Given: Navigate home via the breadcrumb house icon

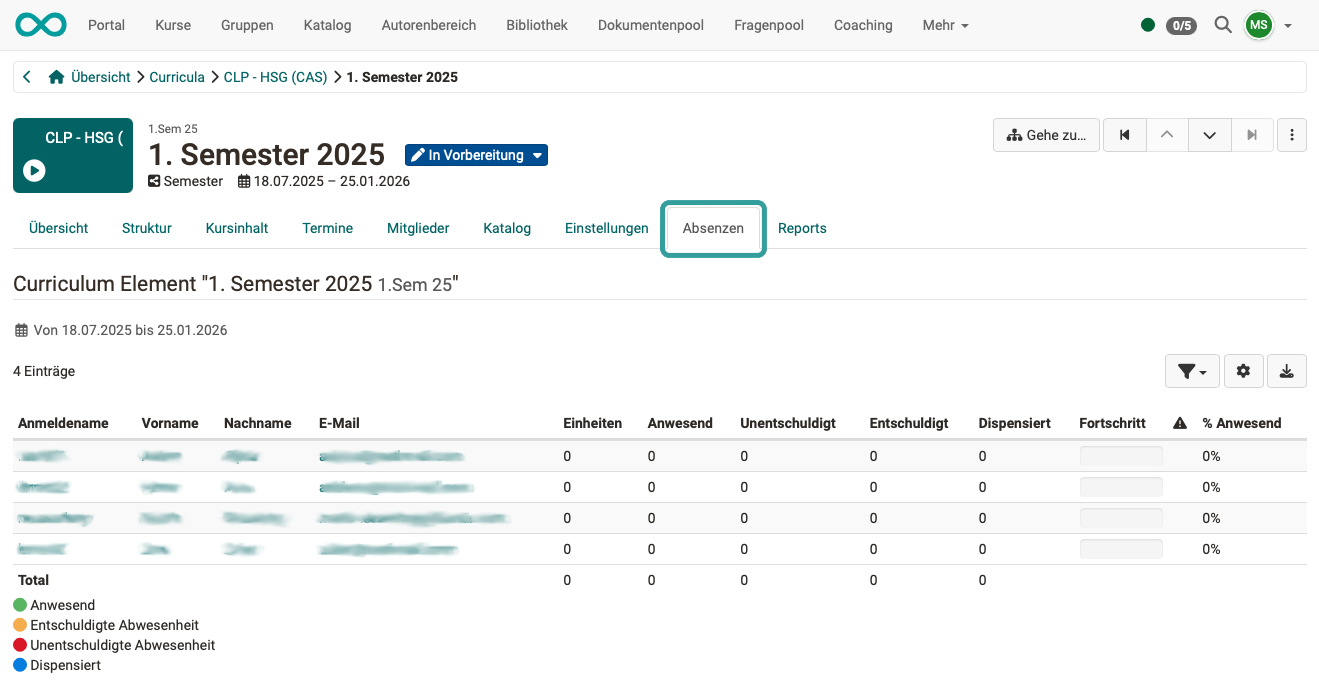Looking at the screenshot, I should [x=56, y=76].
